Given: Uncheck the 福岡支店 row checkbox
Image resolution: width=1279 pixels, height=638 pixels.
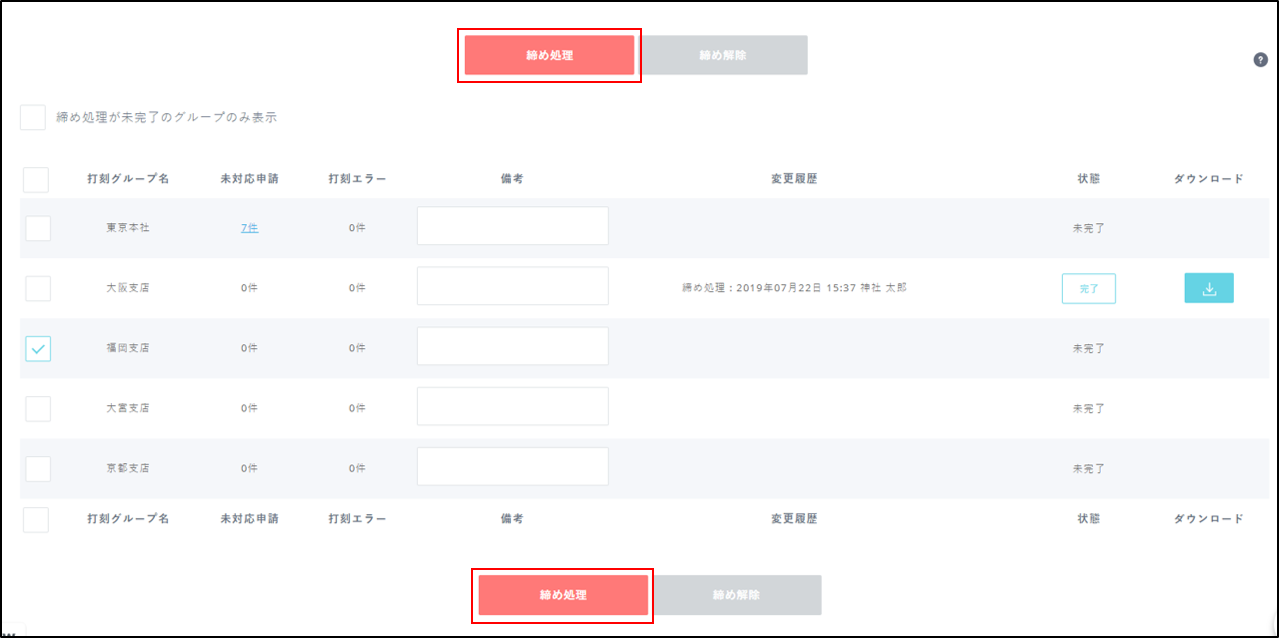Looking at the screenshot, I should tap(38, 348).
